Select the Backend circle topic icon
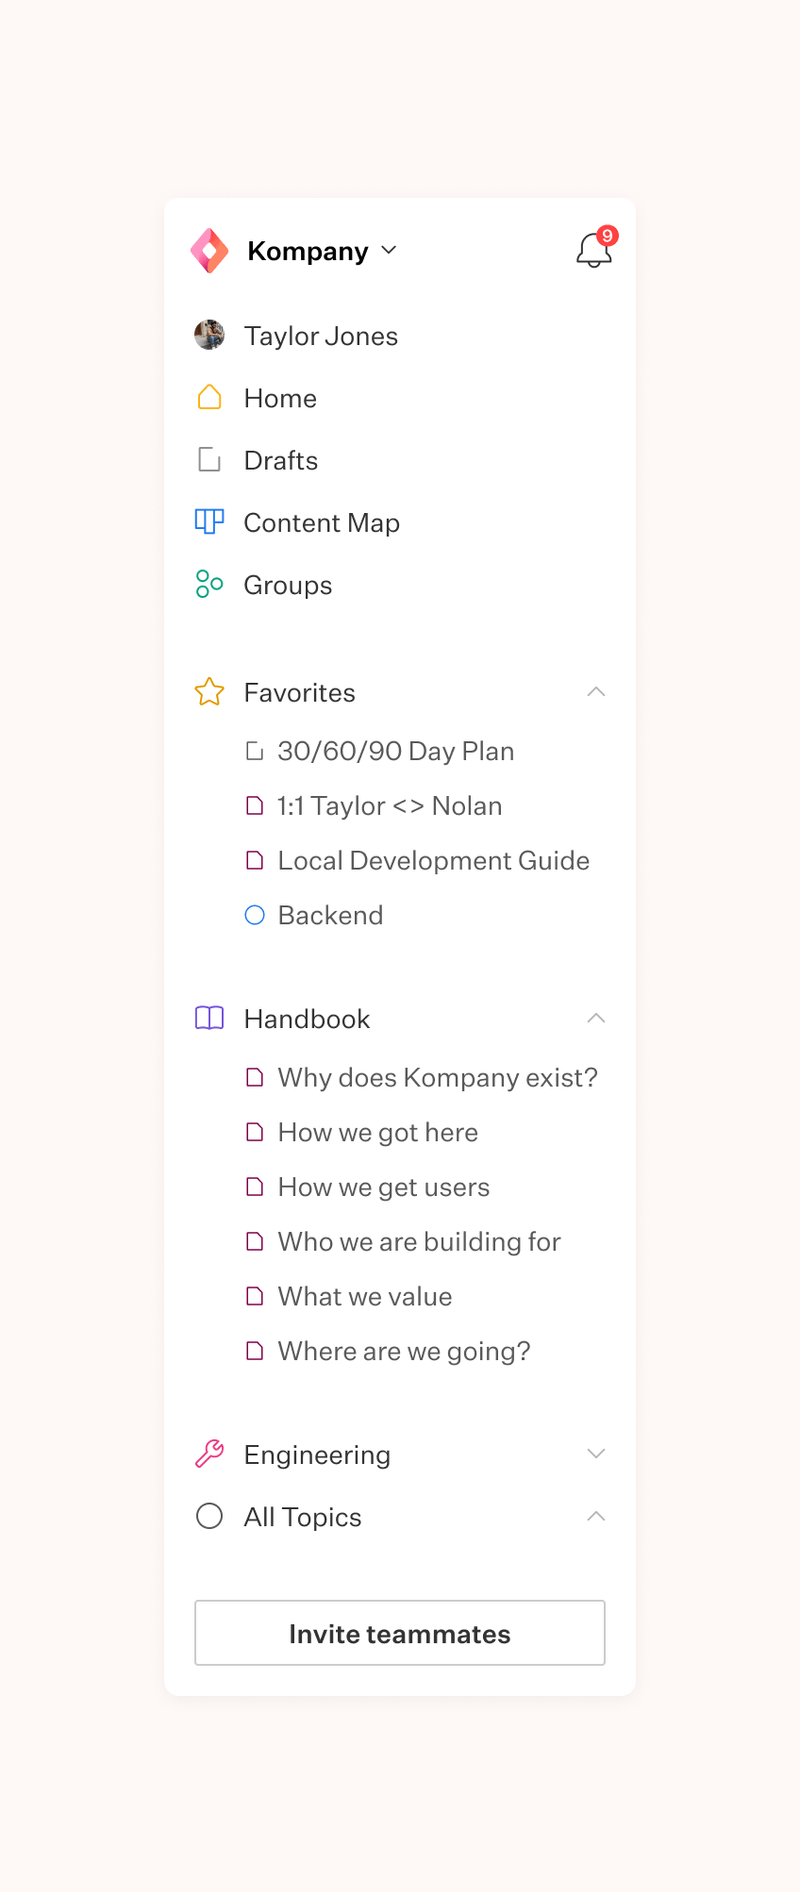This screenshot has width=800, height=1892. [x=254, y=914]
